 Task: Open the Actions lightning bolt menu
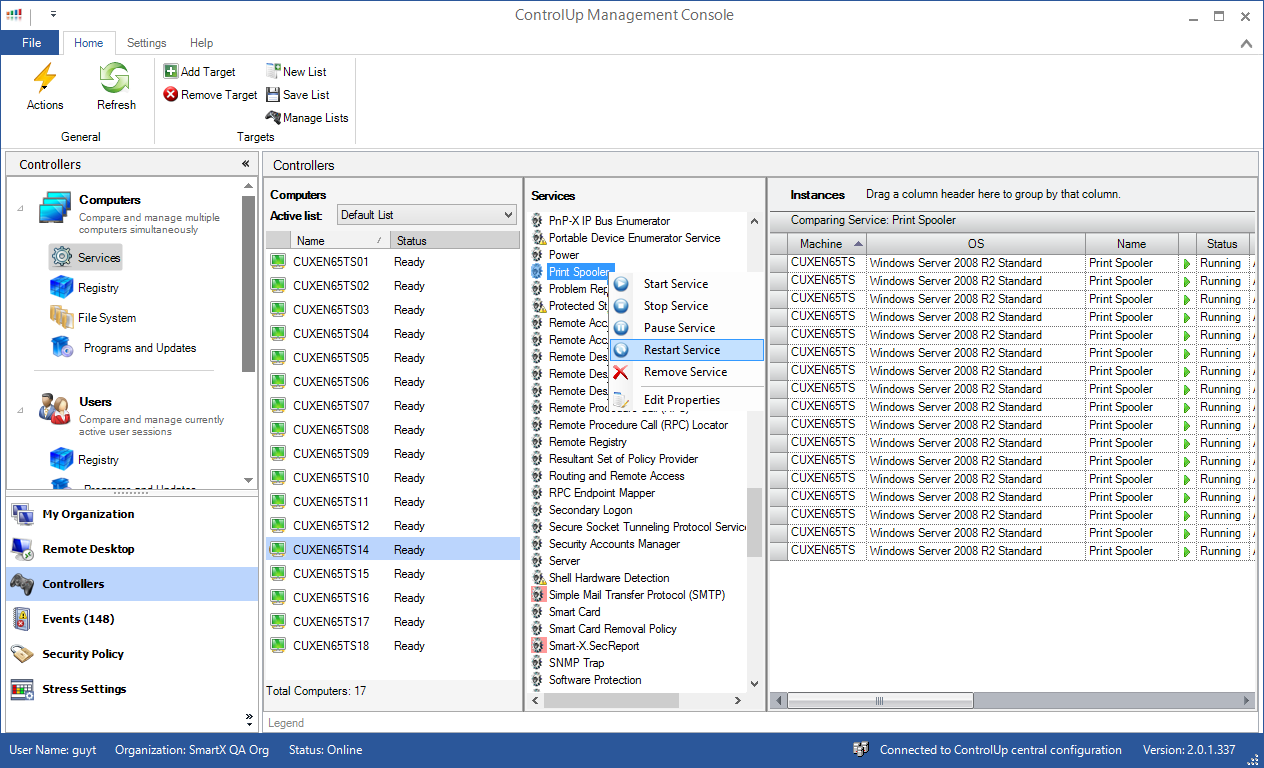pos(45,87)
